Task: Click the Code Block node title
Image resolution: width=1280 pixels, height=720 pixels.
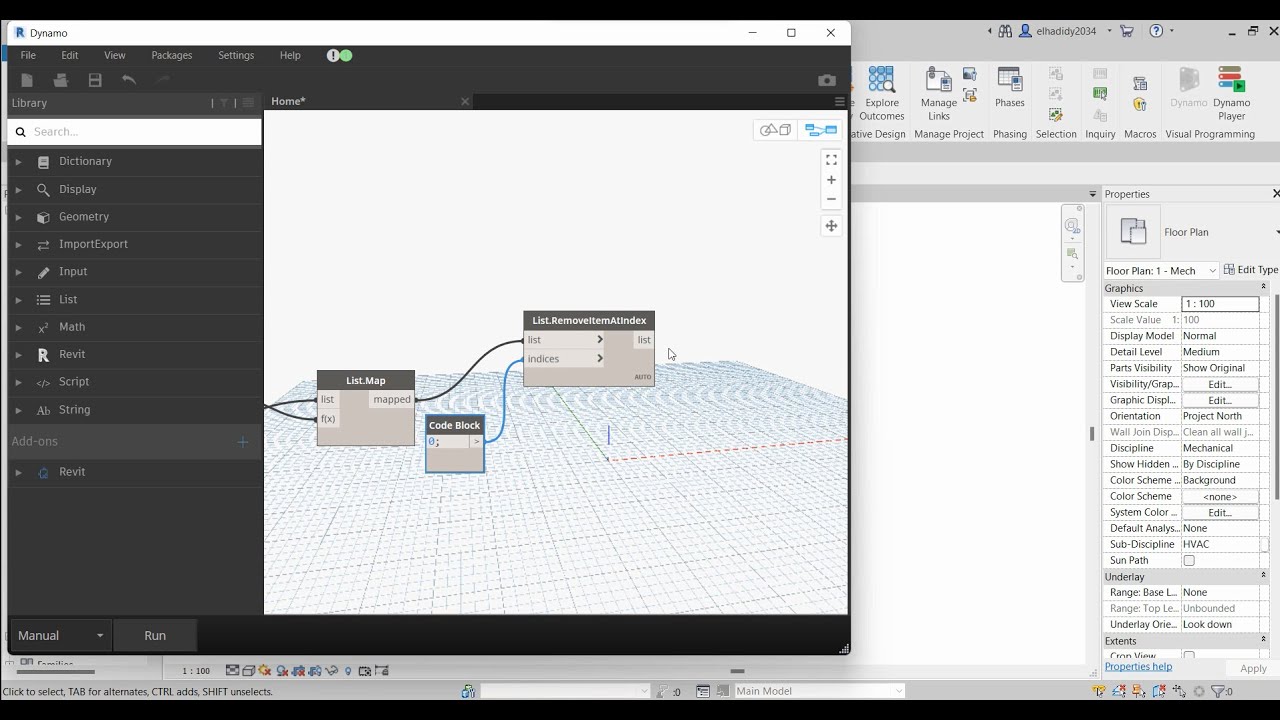Action: click(x=455, y=426)
